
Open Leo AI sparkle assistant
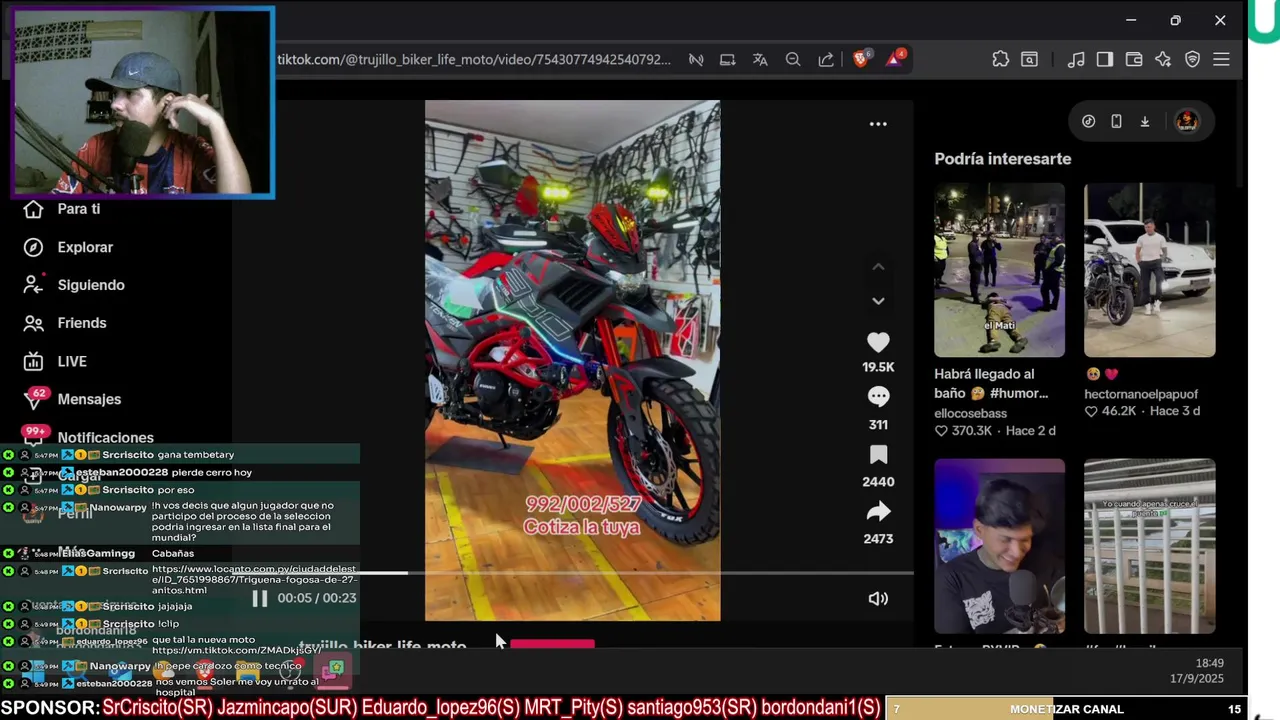[1163, 60]
